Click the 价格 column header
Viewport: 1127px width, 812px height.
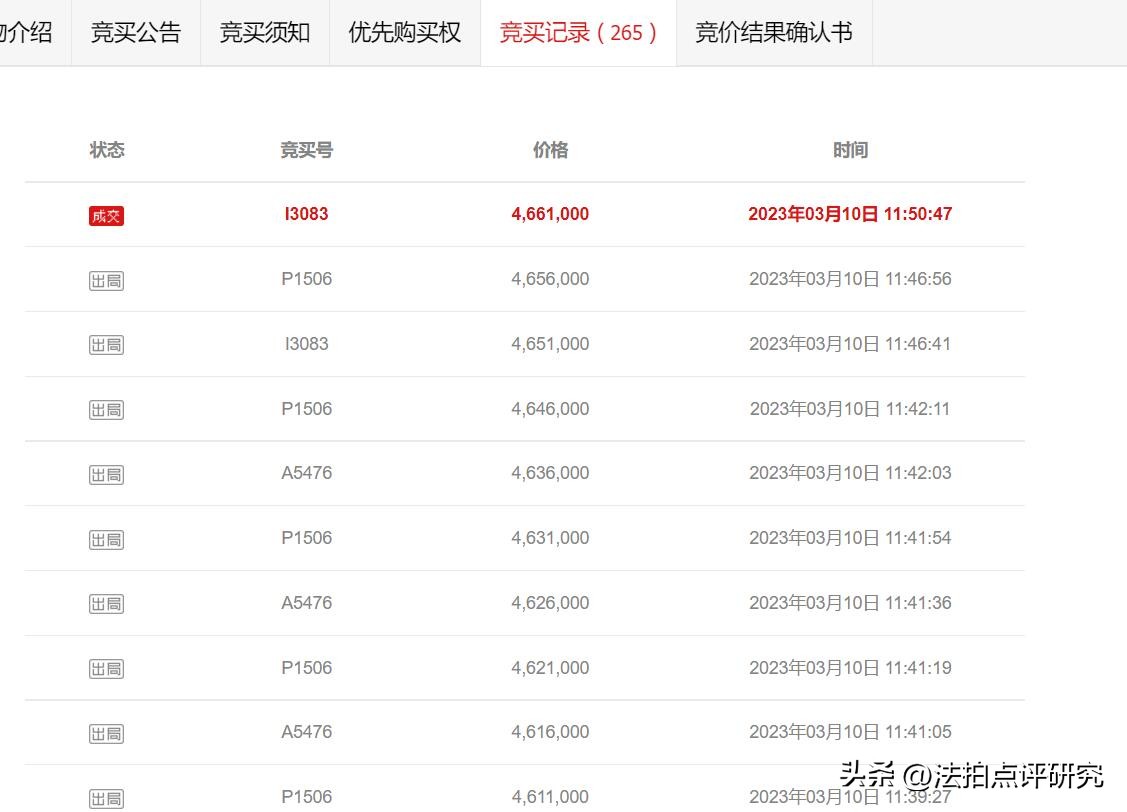tap(549, 149)
